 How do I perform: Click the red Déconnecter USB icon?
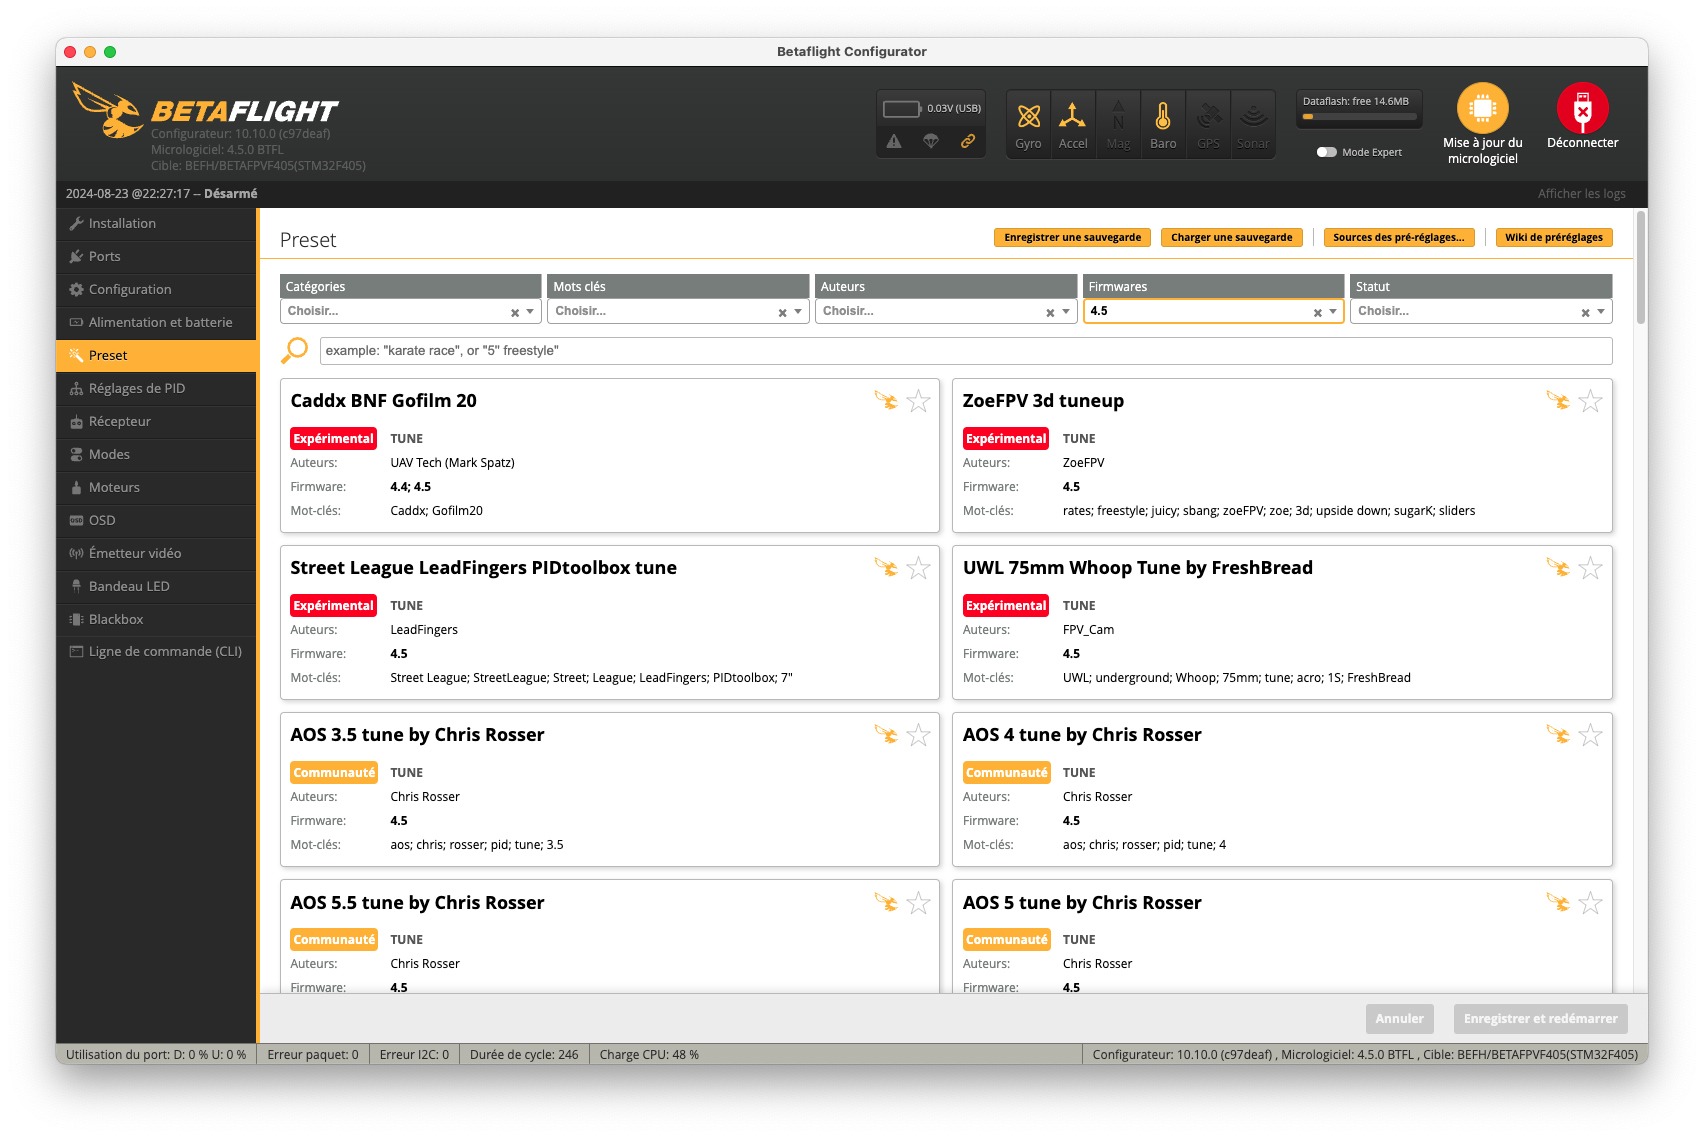tap(1582, 107)
